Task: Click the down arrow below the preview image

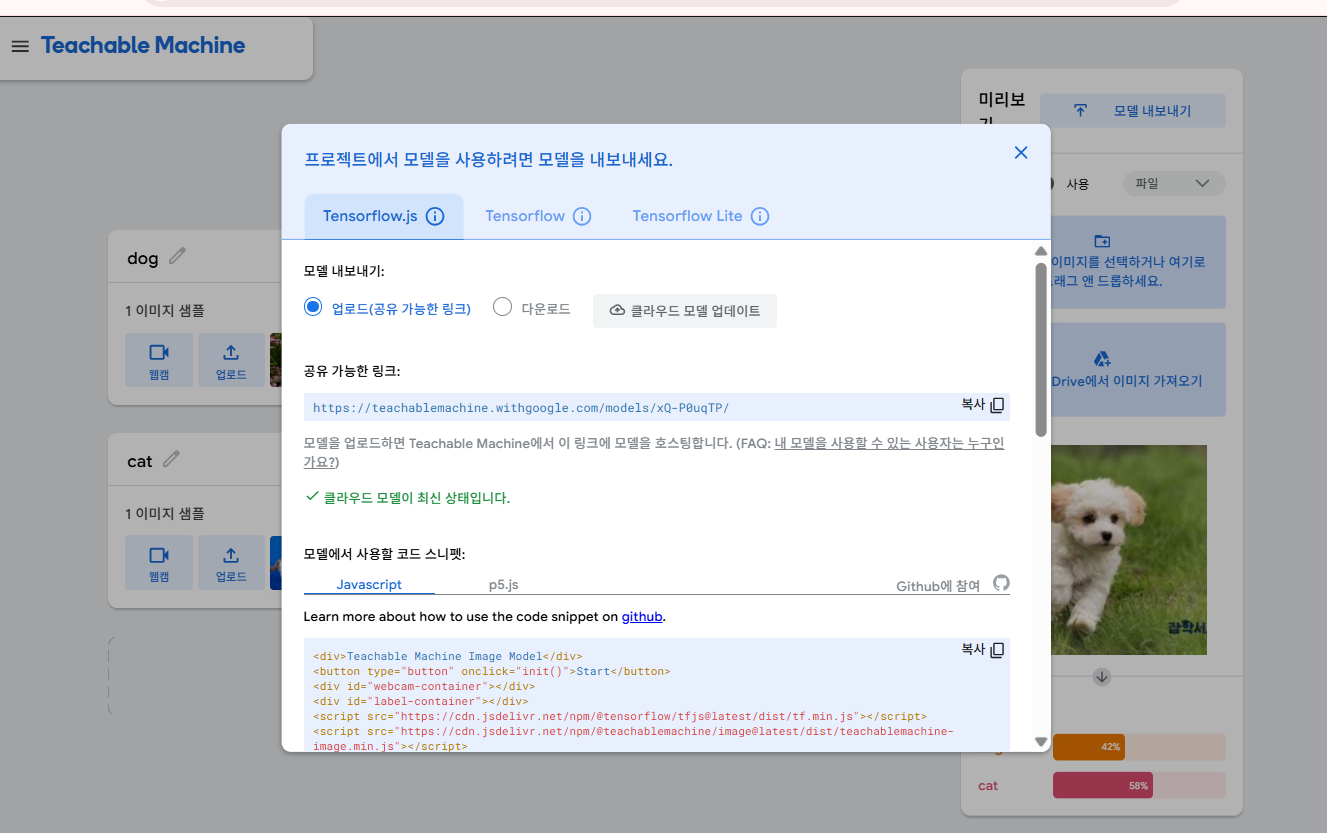Action: click(x=1102, y=677)
